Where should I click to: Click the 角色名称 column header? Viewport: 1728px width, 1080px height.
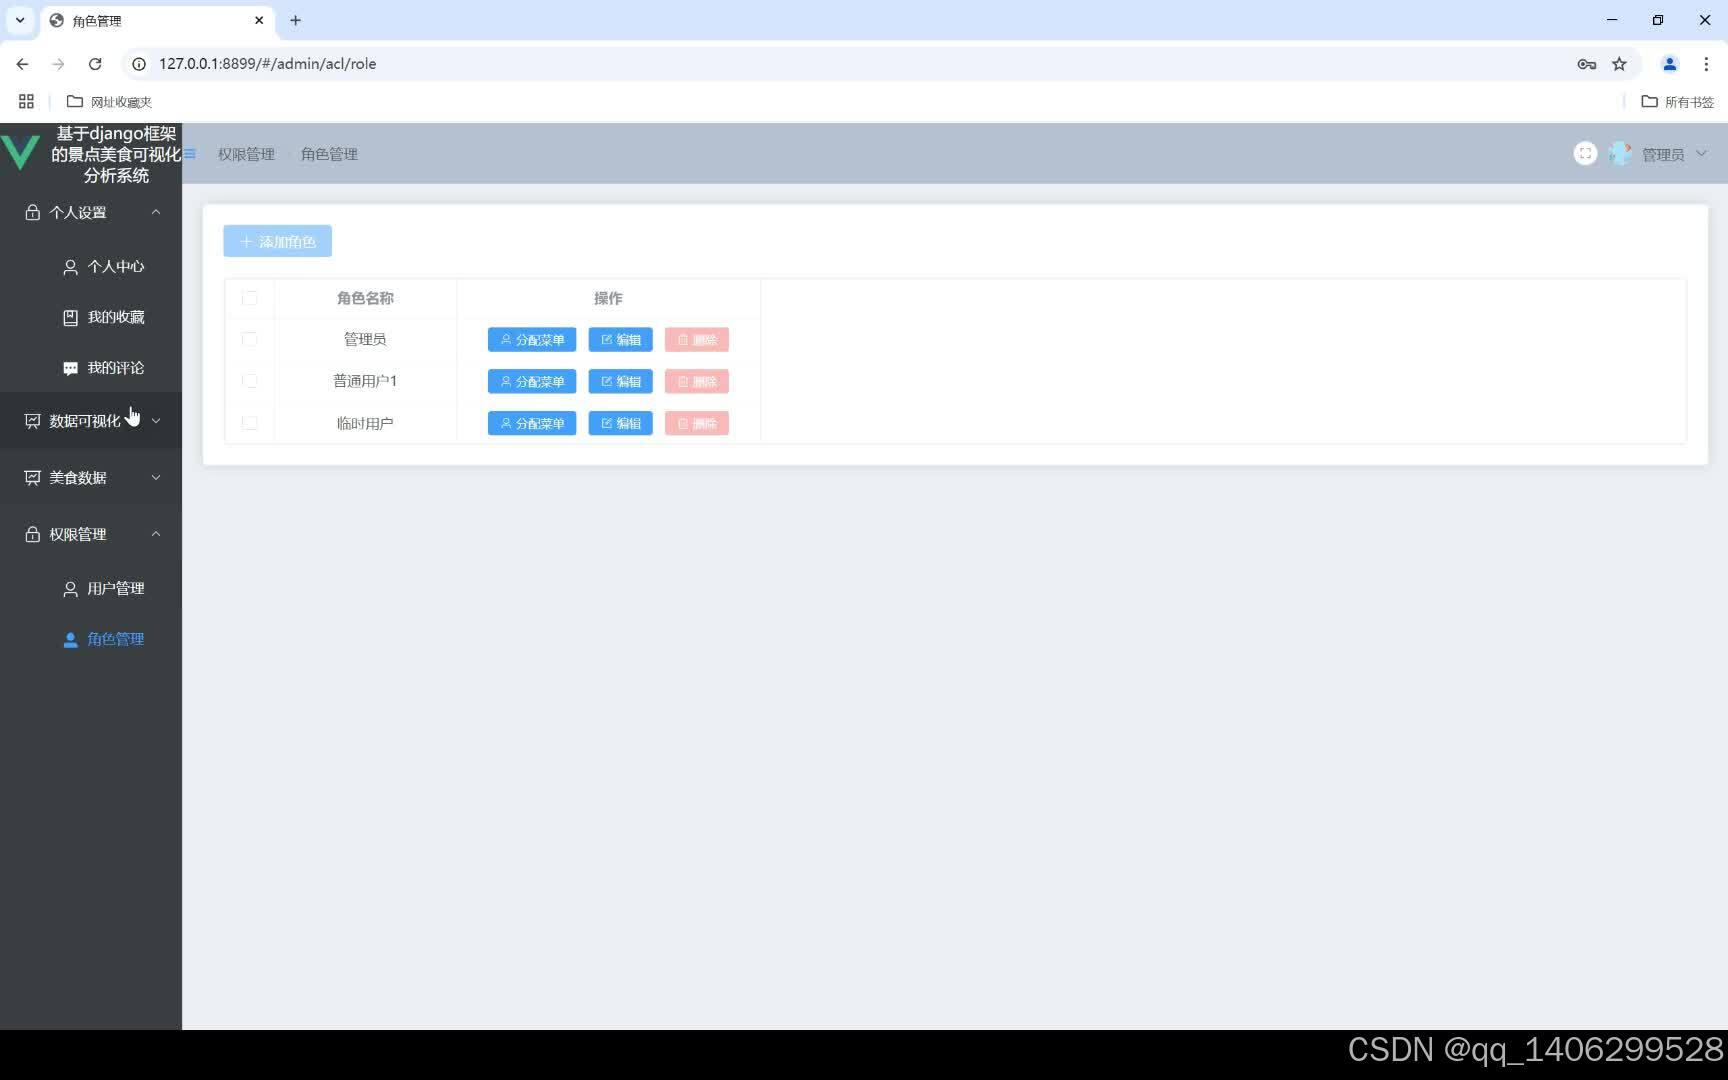tap(365, 298)
